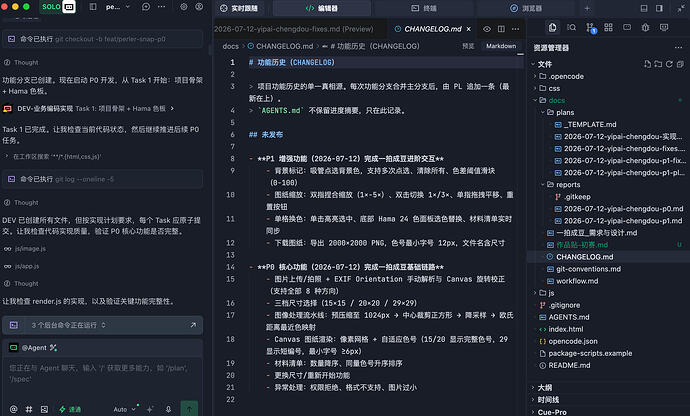This screenshot has width=690, height=416.
Task: Click CHANGELOG.md in the breadcrumb path
Action: tap(284, 46)
